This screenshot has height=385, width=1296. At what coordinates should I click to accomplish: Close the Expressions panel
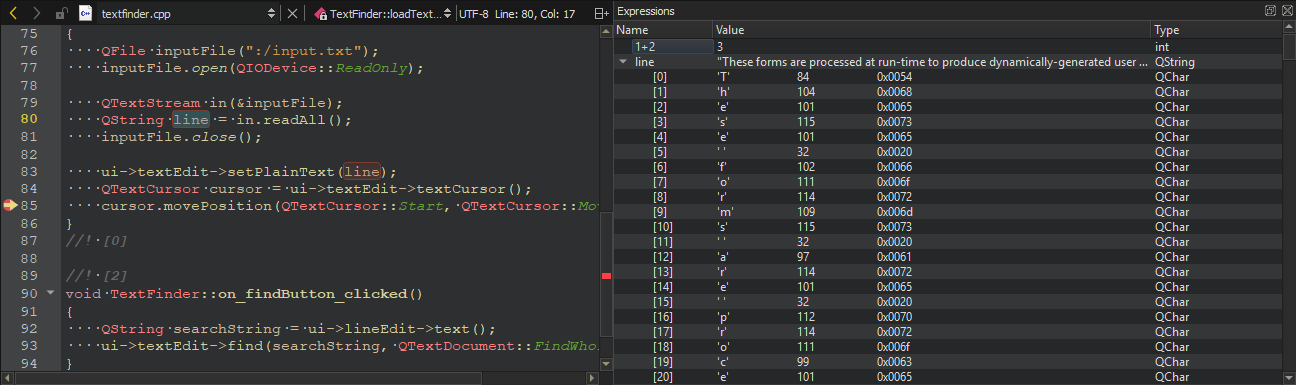(1286, 11)
